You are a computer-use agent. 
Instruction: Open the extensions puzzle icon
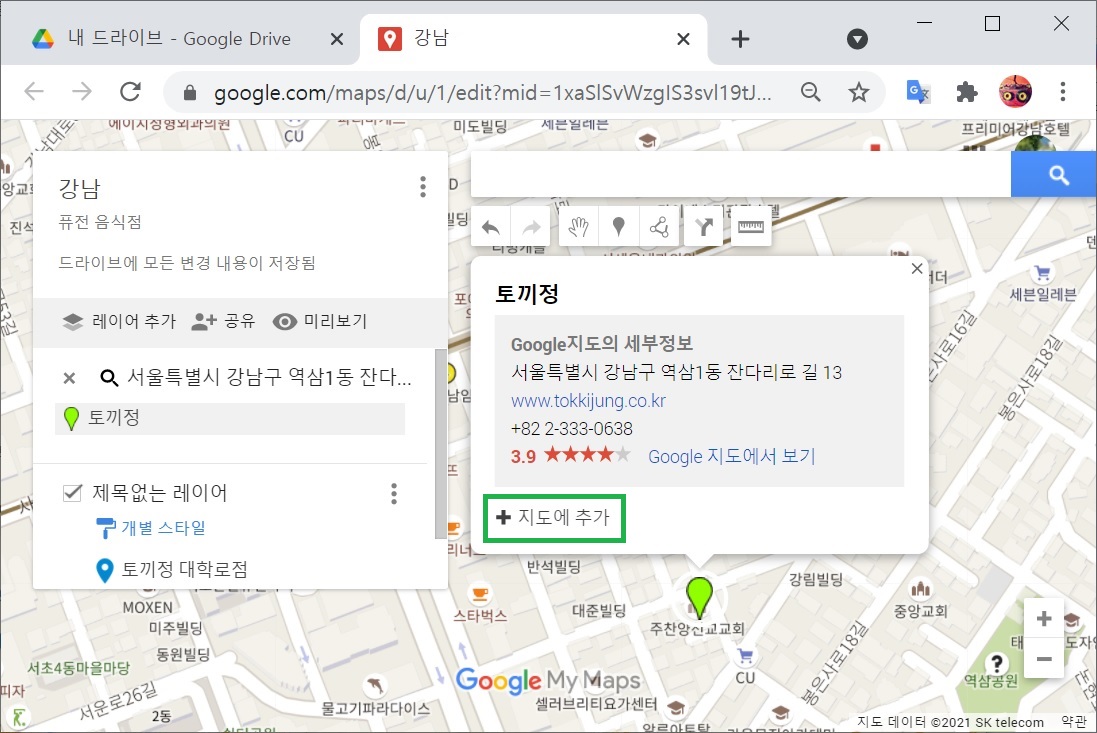[966, 92]
